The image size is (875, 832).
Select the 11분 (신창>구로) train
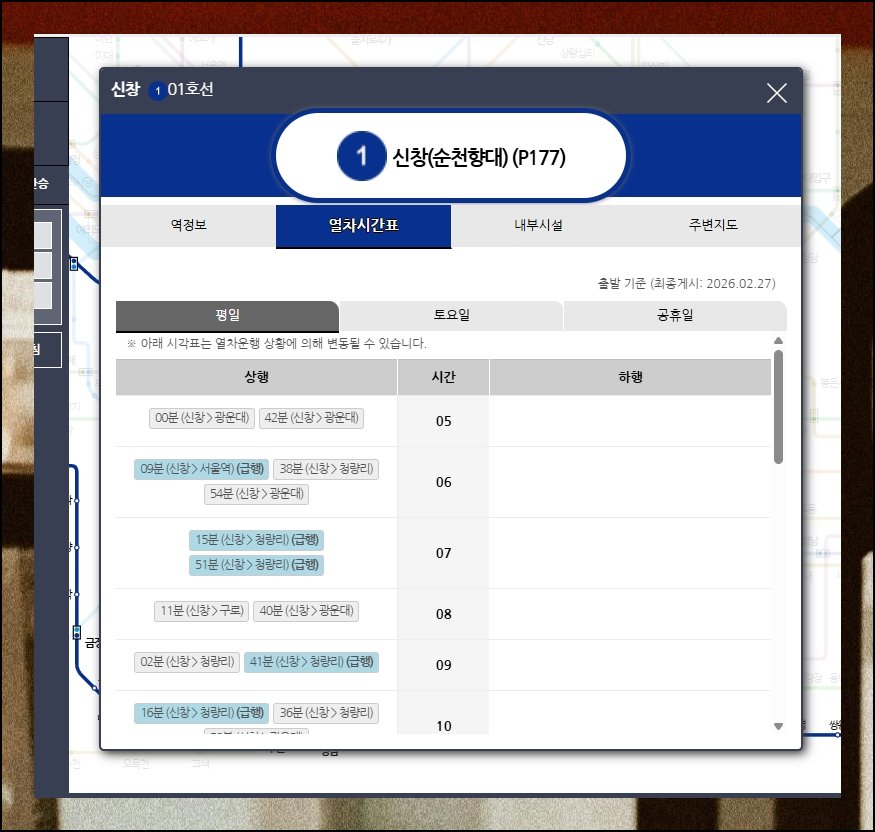click(x=201, y=611)
